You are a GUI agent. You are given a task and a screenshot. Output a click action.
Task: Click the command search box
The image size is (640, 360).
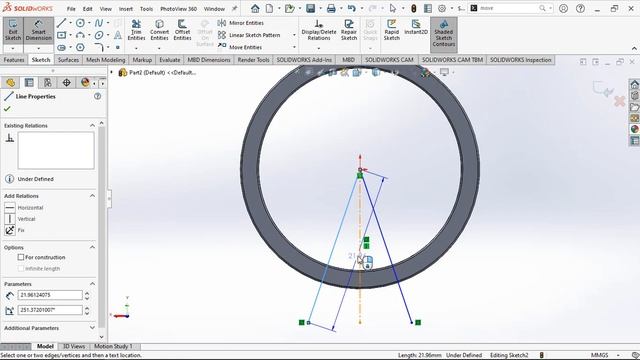tap(508, 8)
